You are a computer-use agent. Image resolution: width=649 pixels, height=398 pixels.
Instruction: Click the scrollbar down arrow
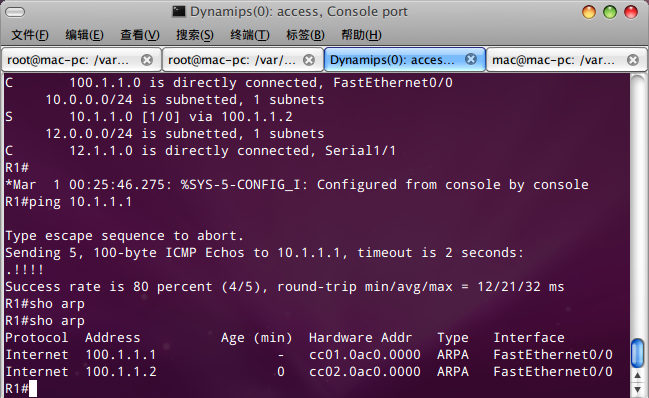637,390
